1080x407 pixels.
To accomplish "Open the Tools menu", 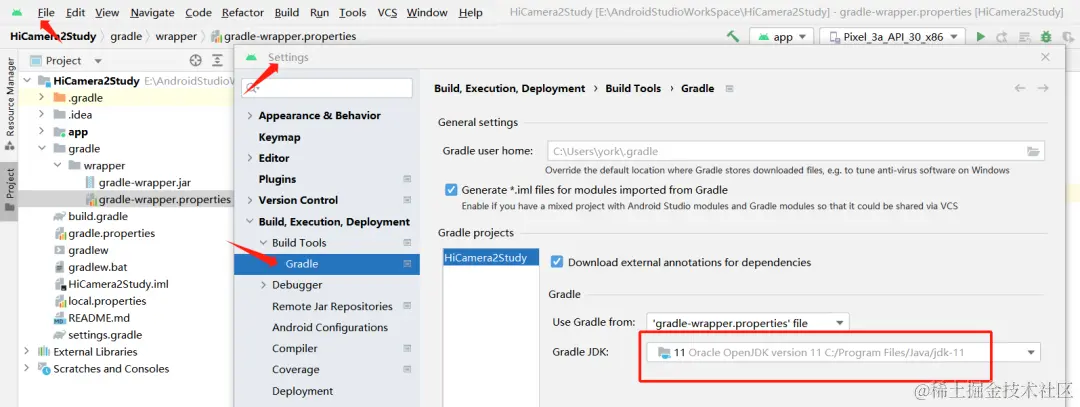I will point(353,12).
